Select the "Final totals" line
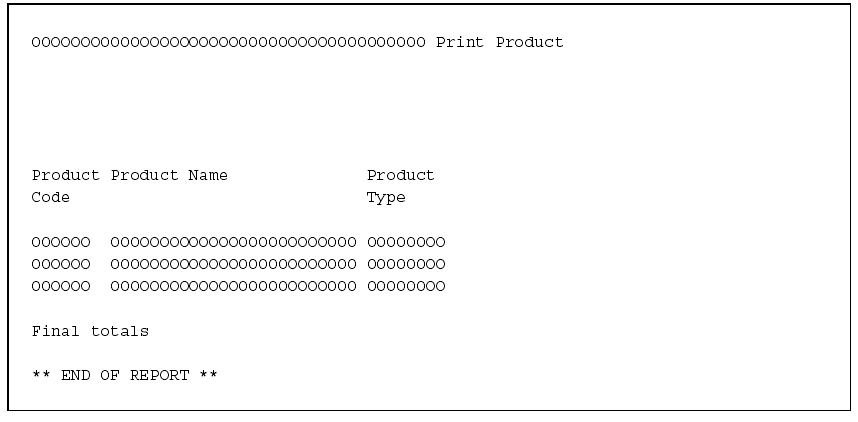This screenshot has width=858, height=422. [x=90, y=331]
